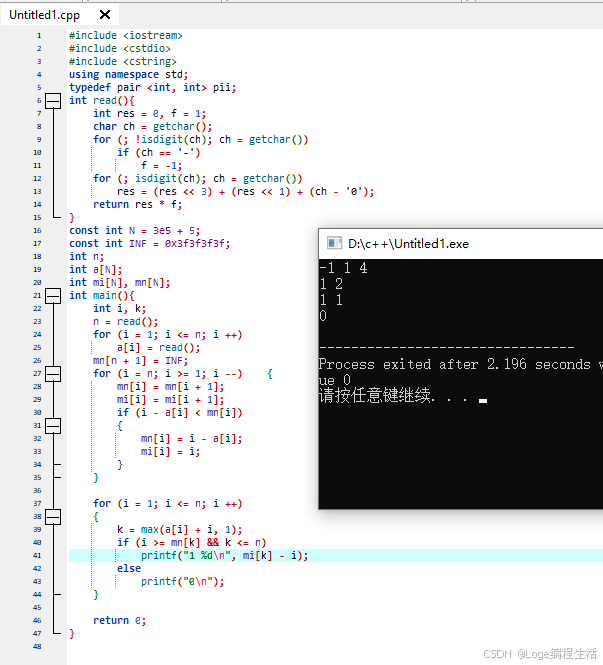Screen dimensions: 603x665
Task: Click on 'using namespace std;' line
Action: (x=128, y=75)
